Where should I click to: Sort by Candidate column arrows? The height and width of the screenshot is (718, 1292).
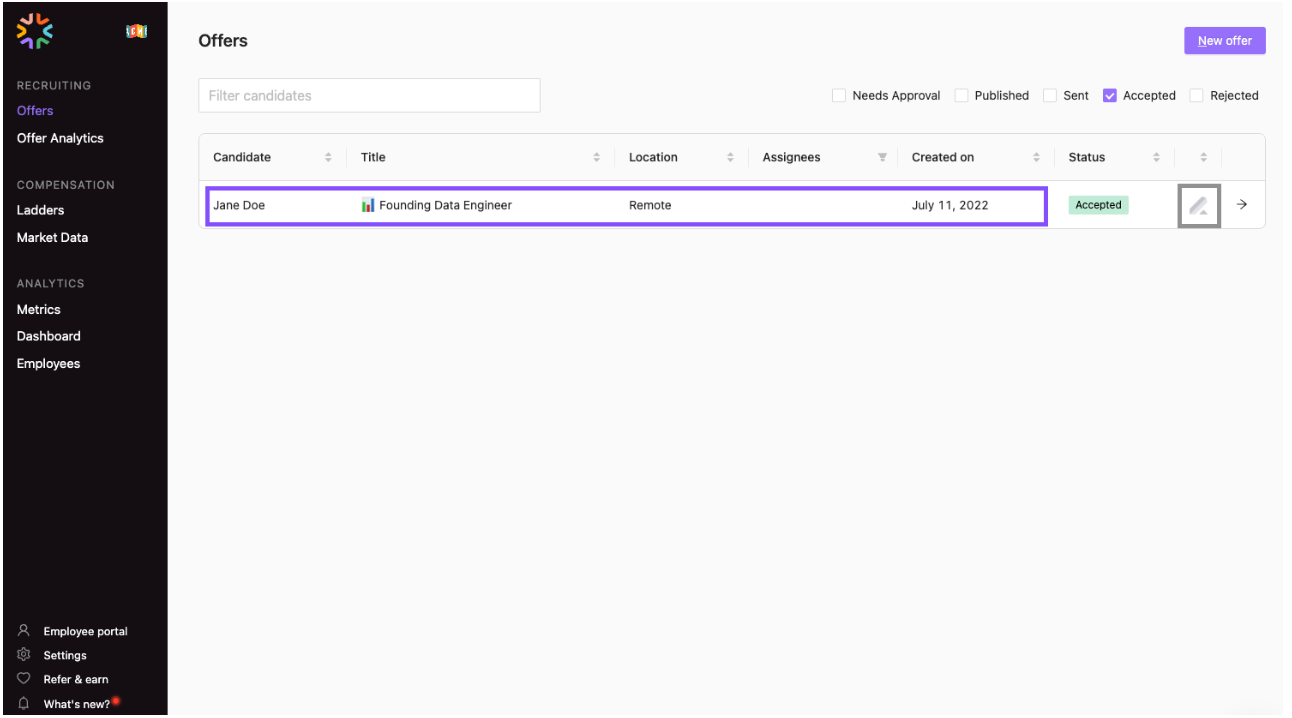coord(328,157)
